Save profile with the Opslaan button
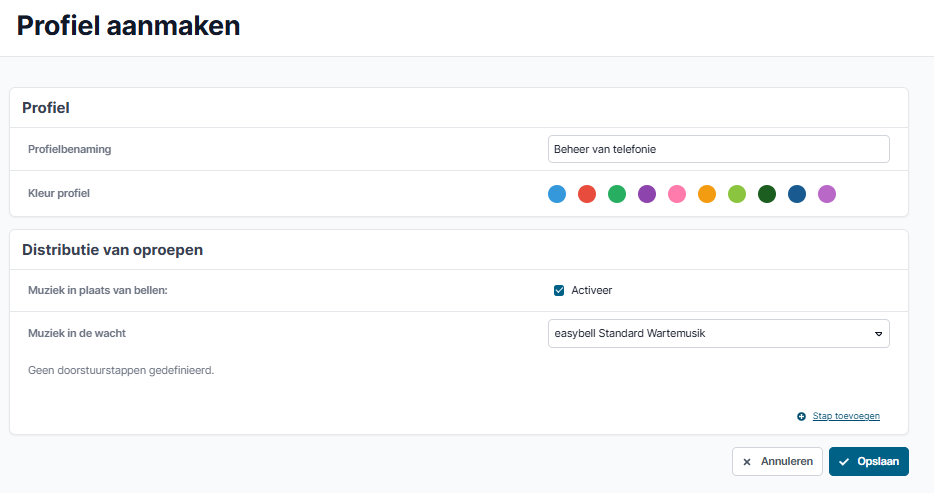The width and height of the screenshot is (934, 493). click(x=868, y=461)
